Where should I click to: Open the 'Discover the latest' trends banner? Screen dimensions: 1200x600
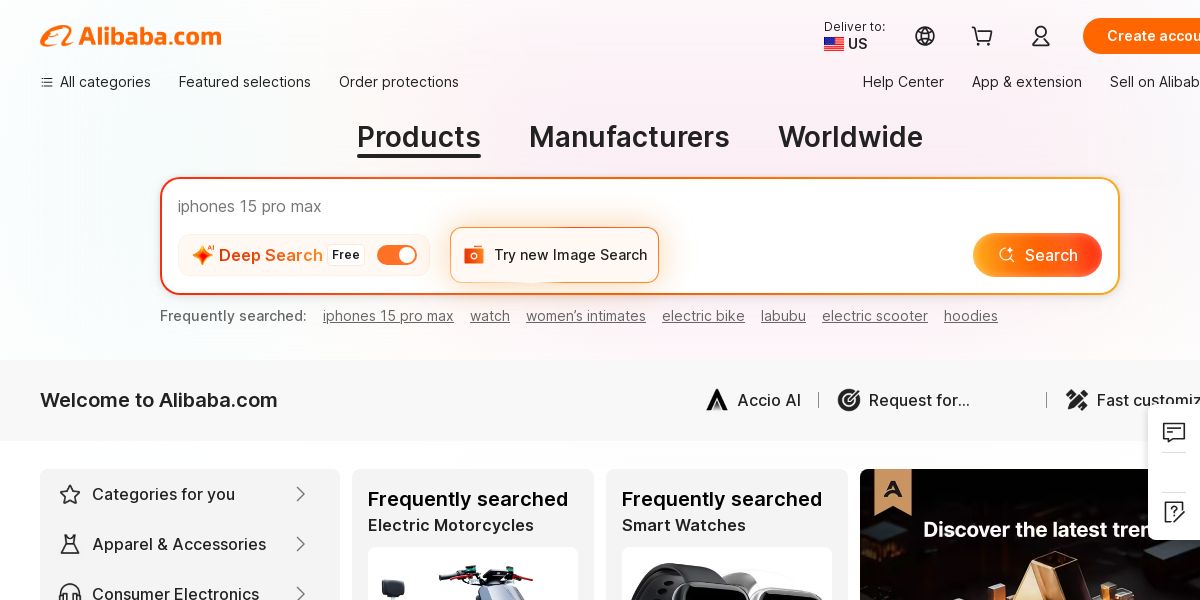(x=1030, y=534)
